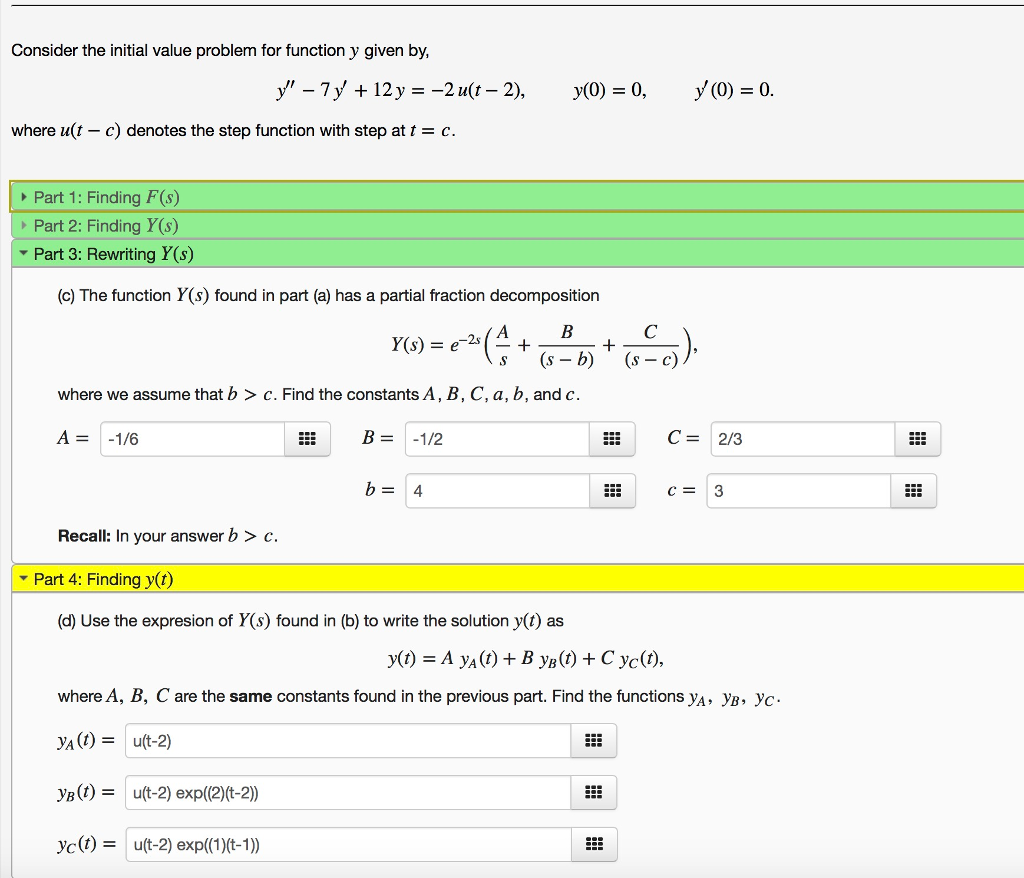Viewport: 1024px width, 878px height.
Task: Click inside the b = 4 field
Action: click(x=495, y=490)
